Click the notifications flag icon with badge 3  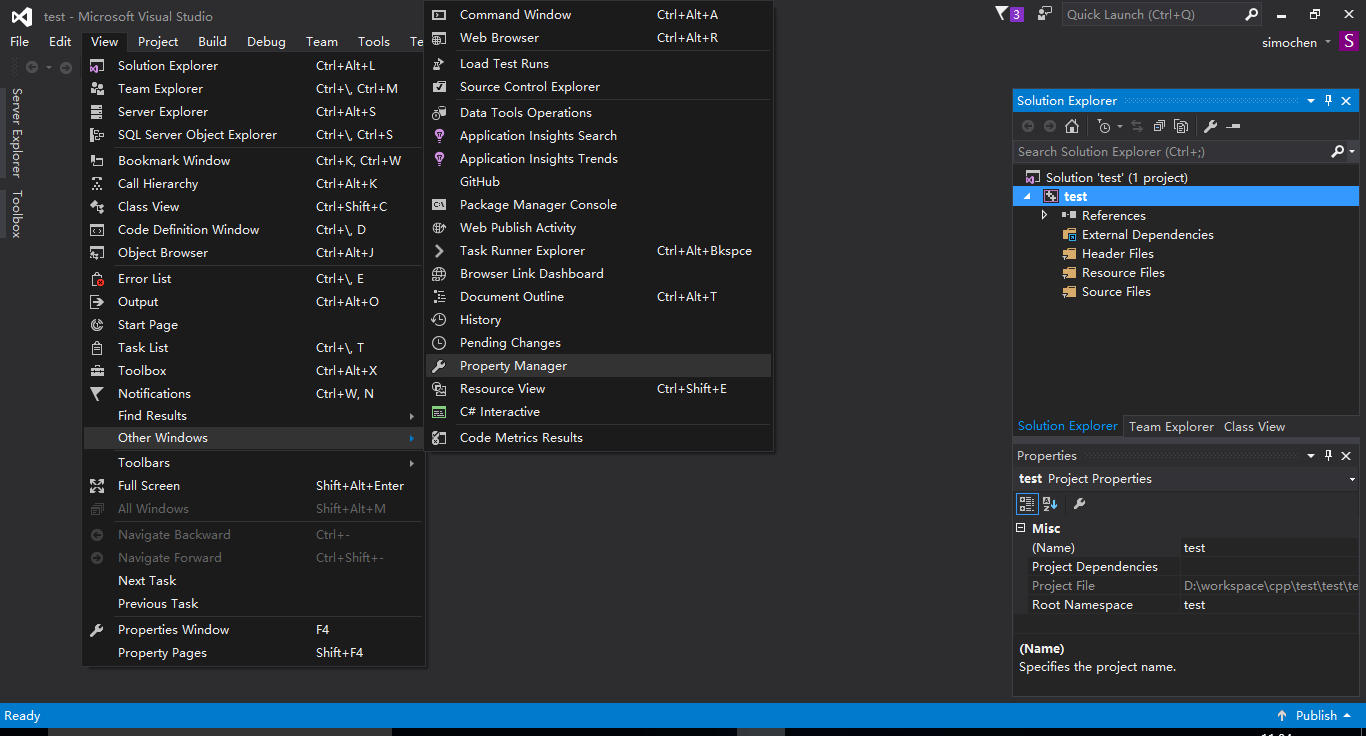[1009, 14]
